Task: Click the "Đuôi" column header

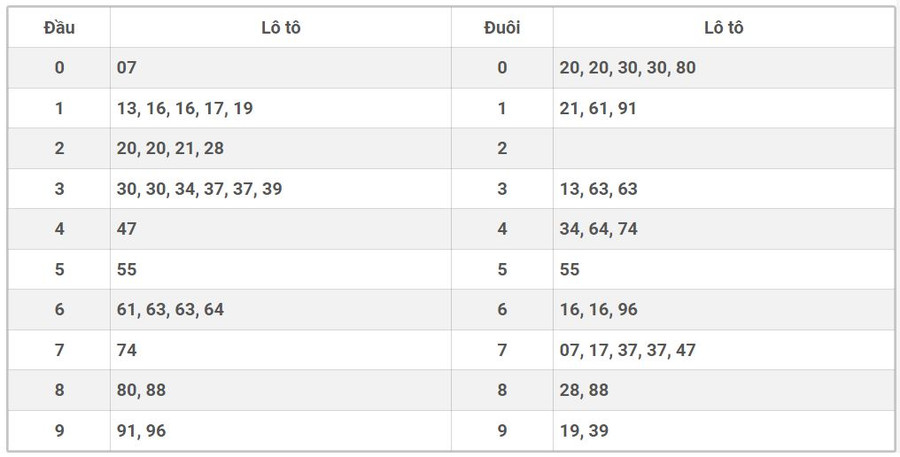Action: point(502,28)
